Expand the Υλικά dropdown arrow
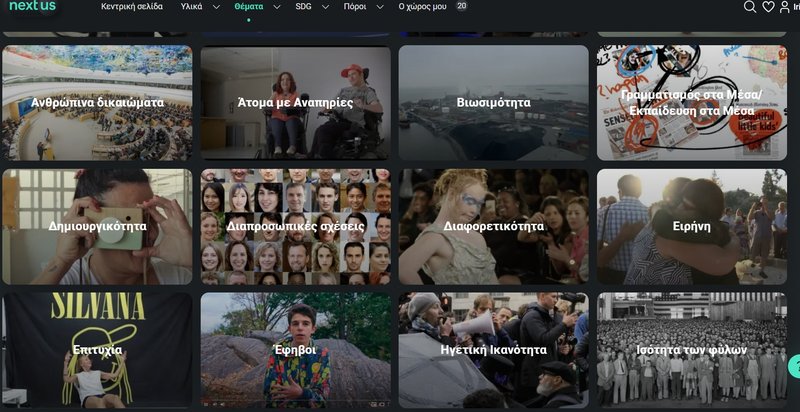The image size is (800, 412). click(x=215, y=7)
